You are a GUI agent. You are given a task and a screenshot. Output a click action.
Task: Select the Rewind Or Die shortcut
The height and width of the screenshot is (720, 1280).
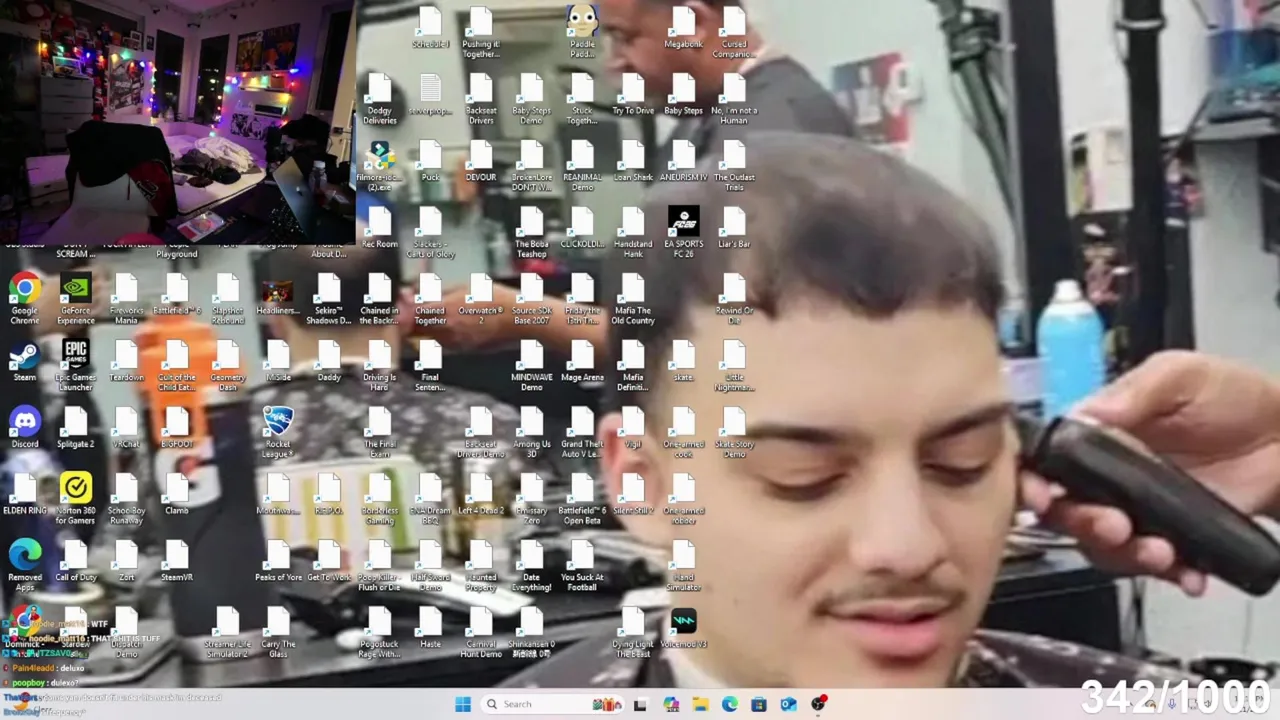[734, 300]
